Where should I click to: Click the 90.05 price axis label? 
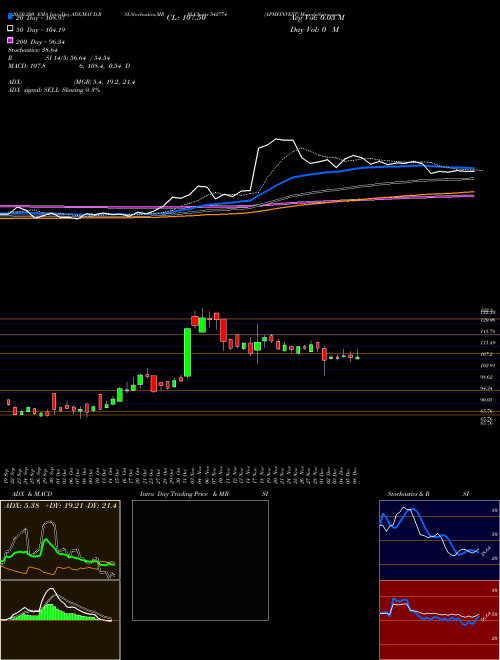(x=487, y=400)
